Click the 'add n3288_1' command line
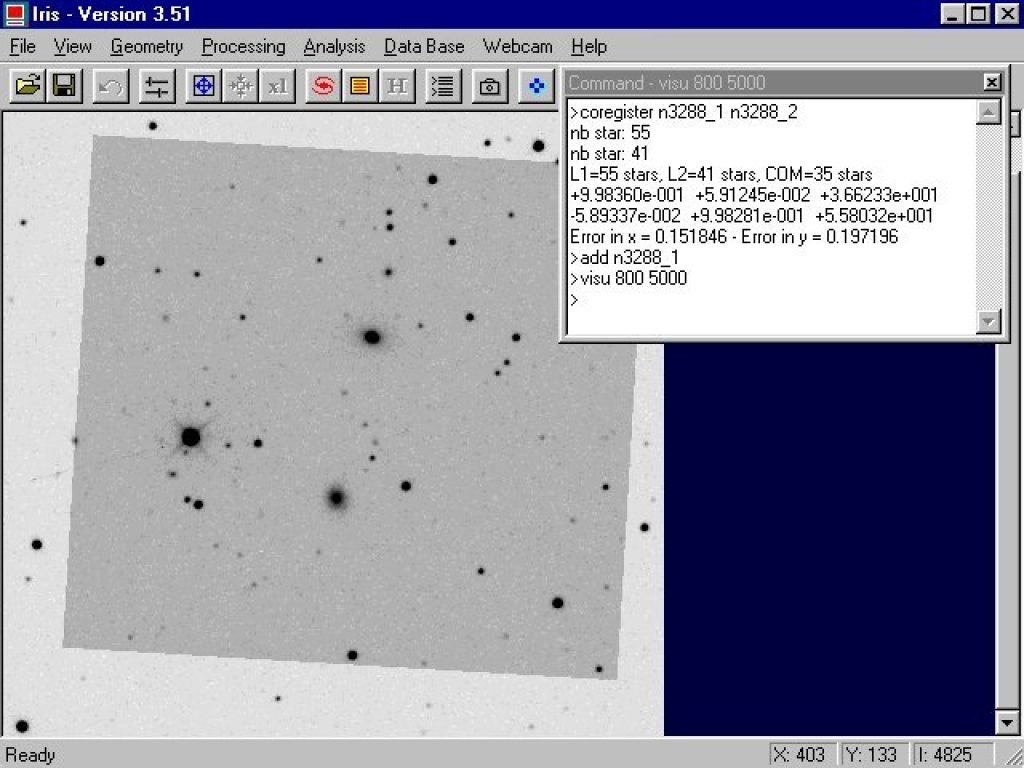This screenshot has height=768, width=1024. pyautogui.click(x=624, y=257)
